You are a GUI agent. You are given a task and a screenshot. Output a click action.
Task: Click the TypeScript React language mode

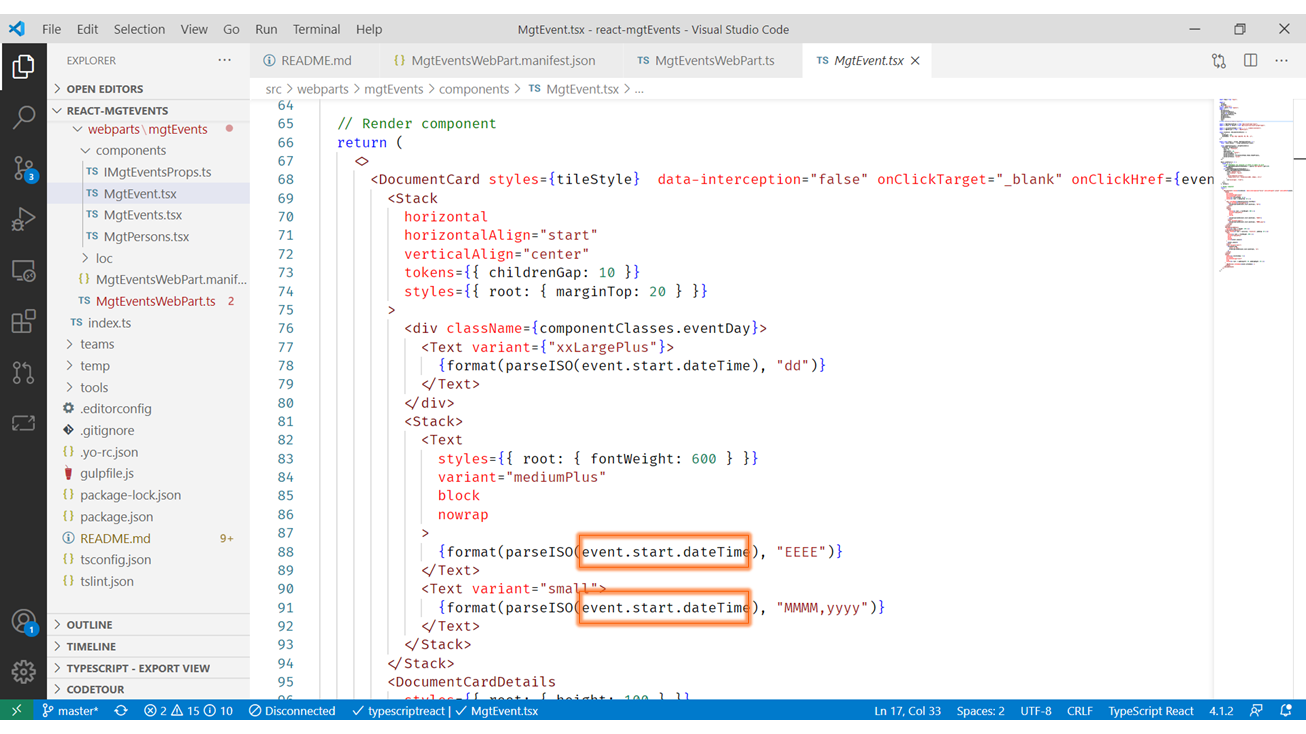pos(1150,711)
